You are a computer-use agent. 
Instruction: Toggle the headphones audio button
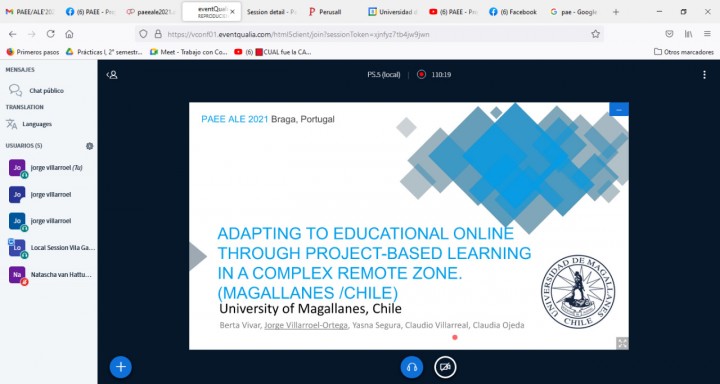tap(412, 367)
